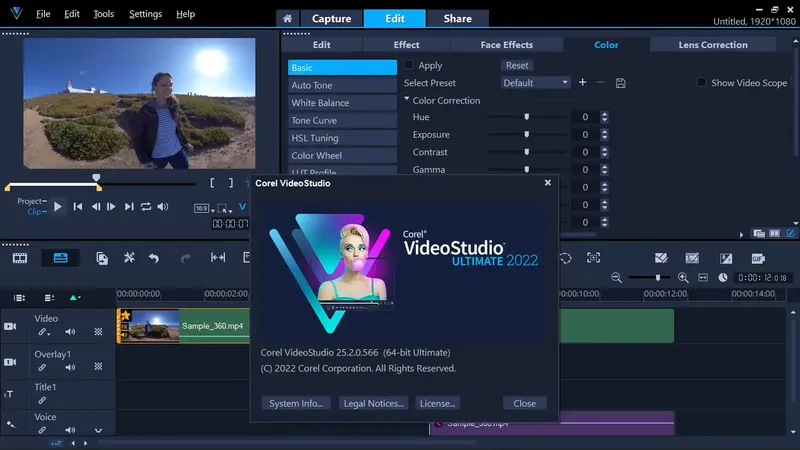Increase the Hue value stepper
800x450 pixels.
tap(605, 114)
